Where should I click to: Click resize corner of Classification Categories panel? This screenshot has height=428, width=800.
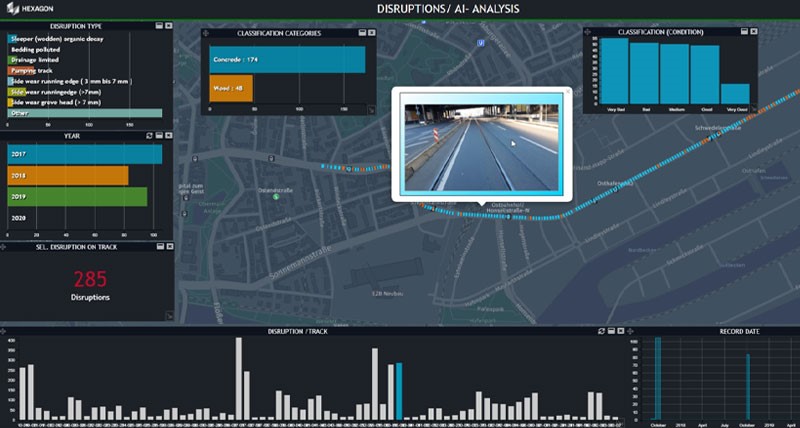(371, 109)
